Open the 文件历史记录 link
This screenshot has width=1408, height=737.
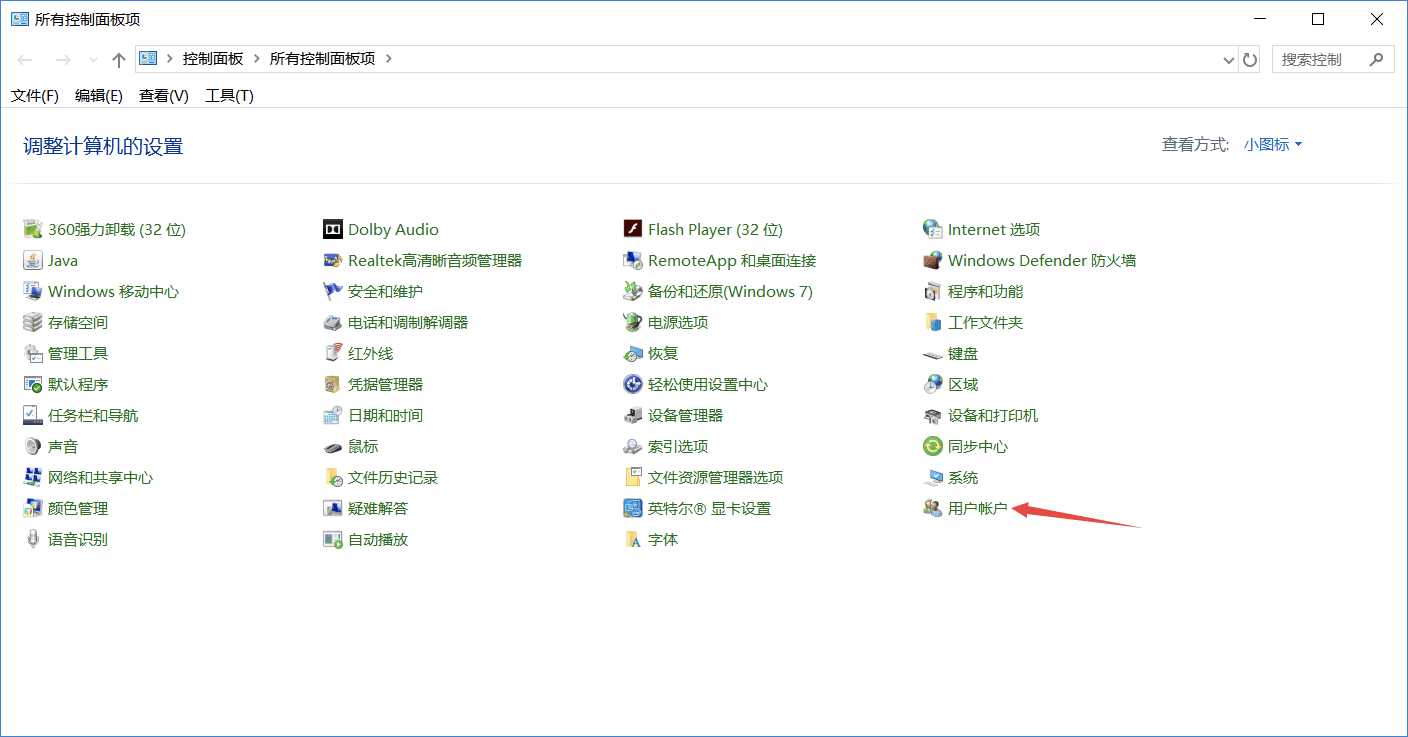pos(393,477)
